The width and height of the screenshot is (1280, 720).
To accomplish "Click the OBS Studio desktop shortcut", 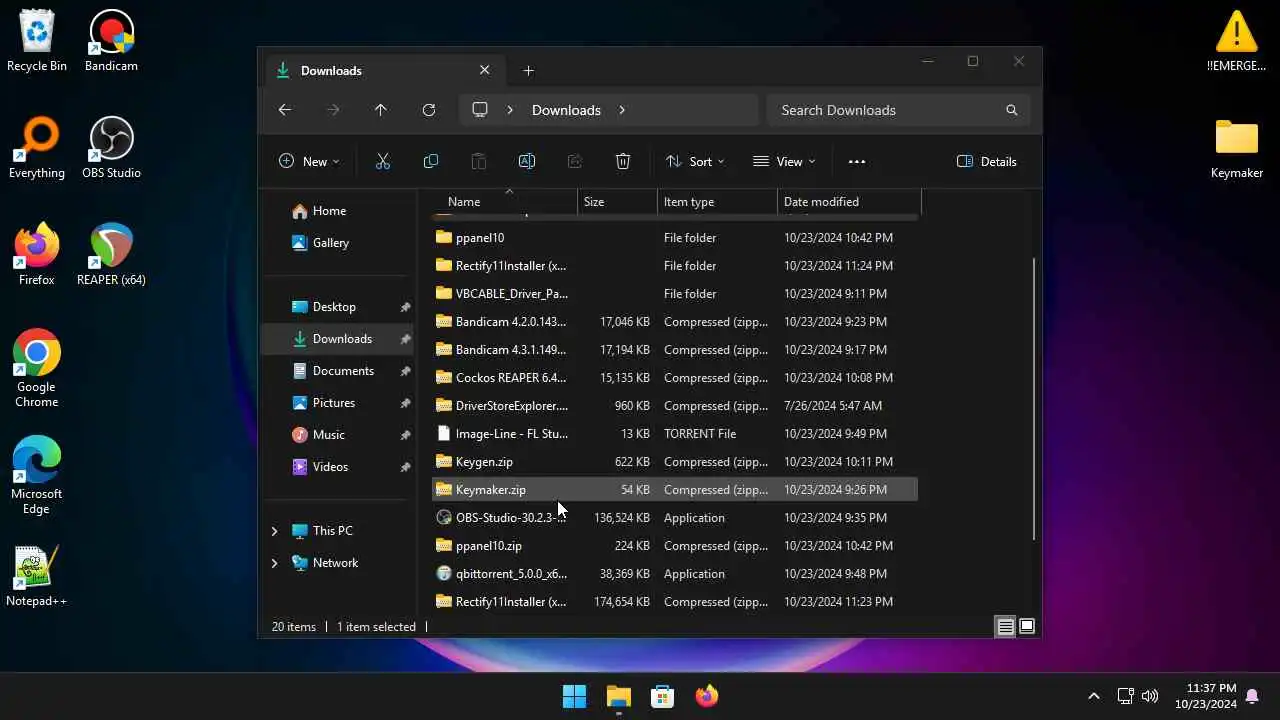I will 111,148.
